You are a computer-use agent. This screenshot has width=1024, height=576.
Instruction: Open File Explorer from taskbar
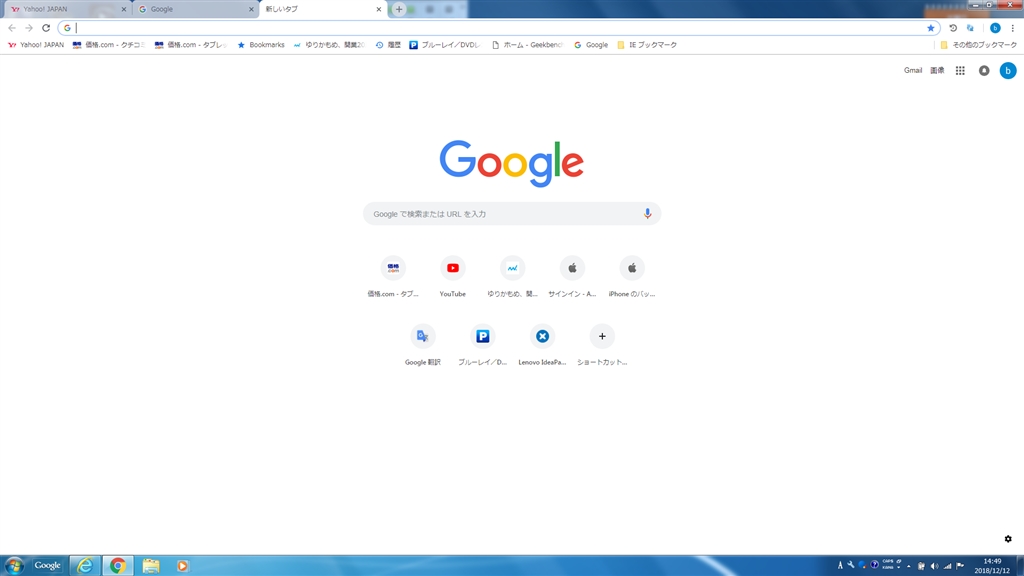151,566
